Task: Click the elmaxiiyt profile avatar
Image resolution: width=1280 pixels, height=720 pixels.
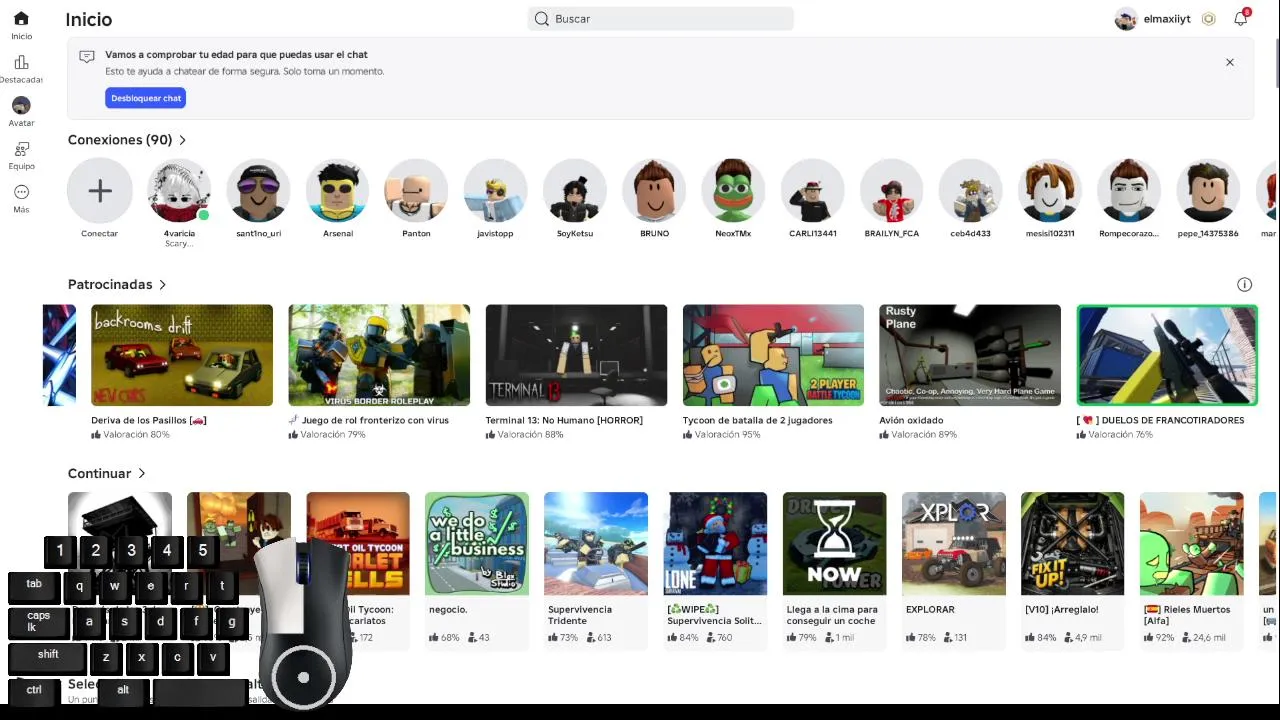Action: coord(1126,19)
